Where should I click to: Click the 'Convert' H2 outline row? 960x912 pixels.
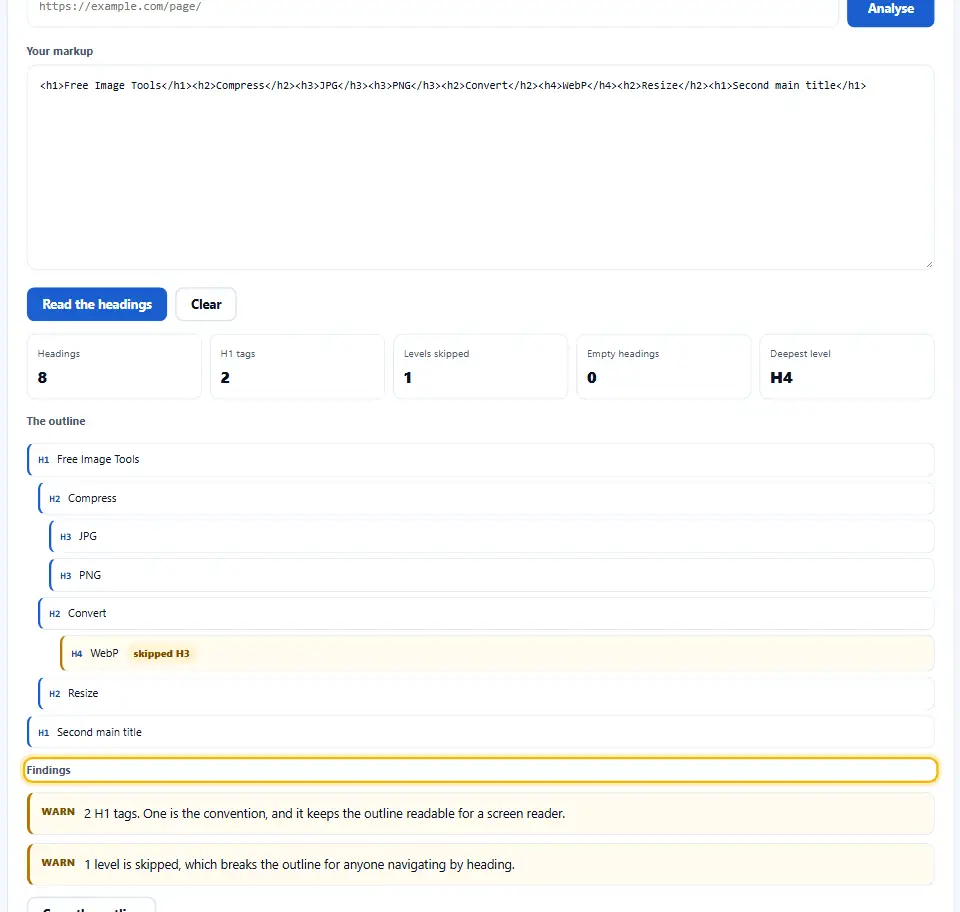pyautogui.click(x=486, y=613)
